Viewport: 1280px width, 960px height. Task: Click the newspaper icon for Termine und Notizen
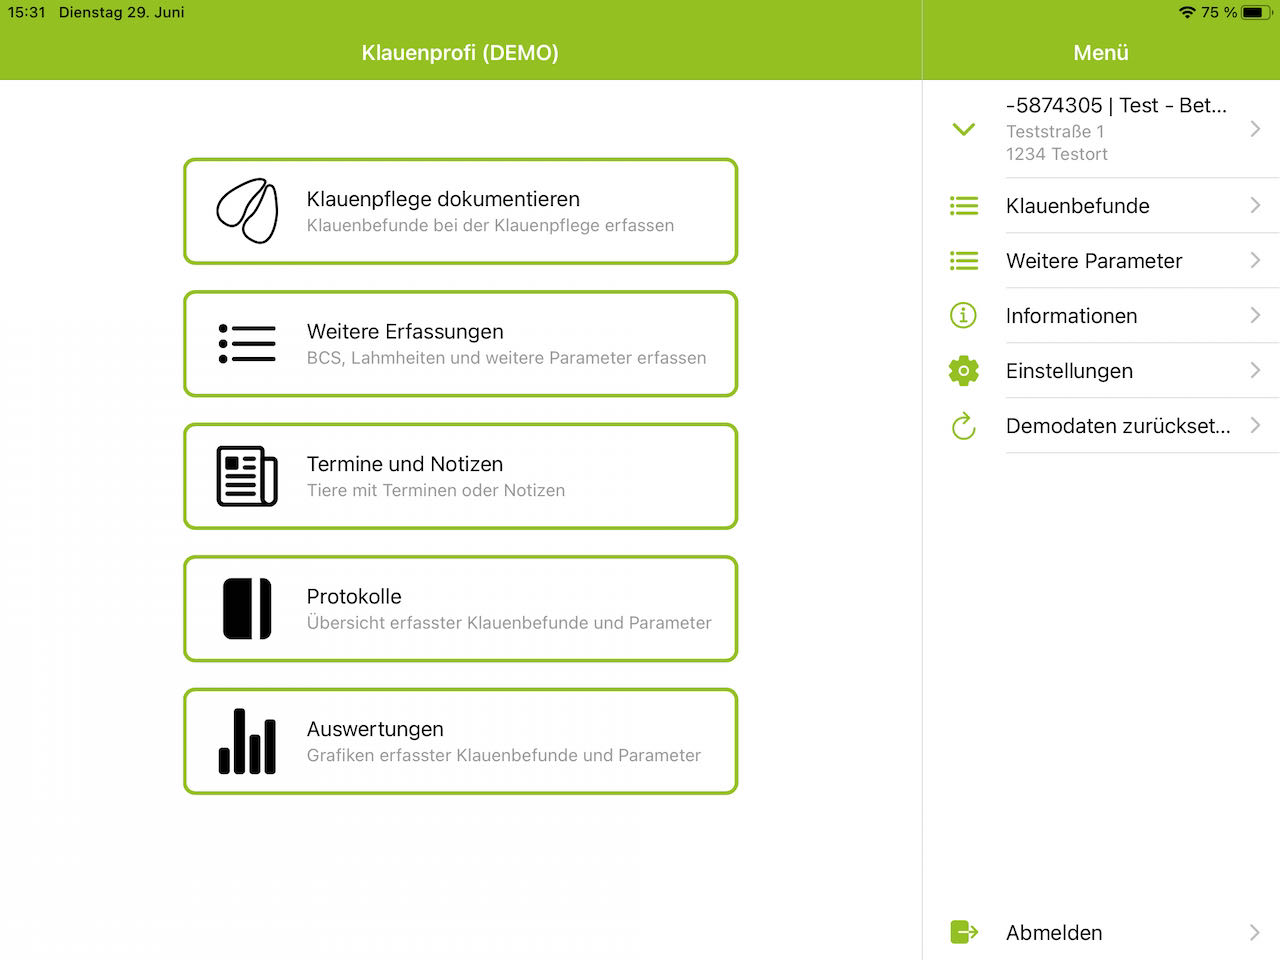[x=247, y=476]
